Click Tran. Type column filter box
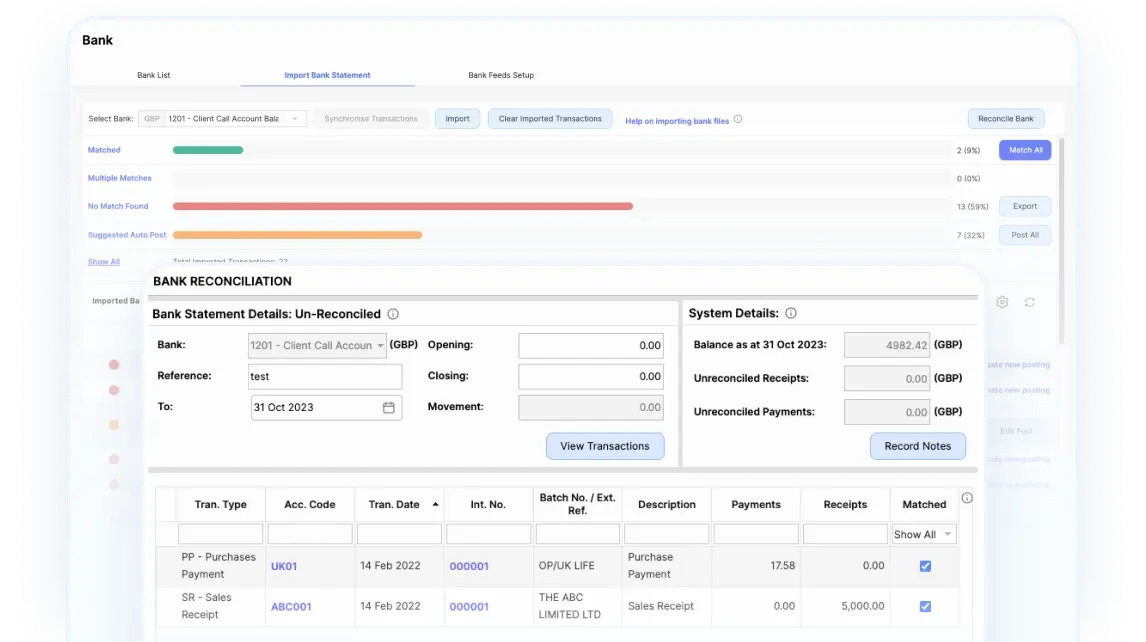 pos(220,534)
